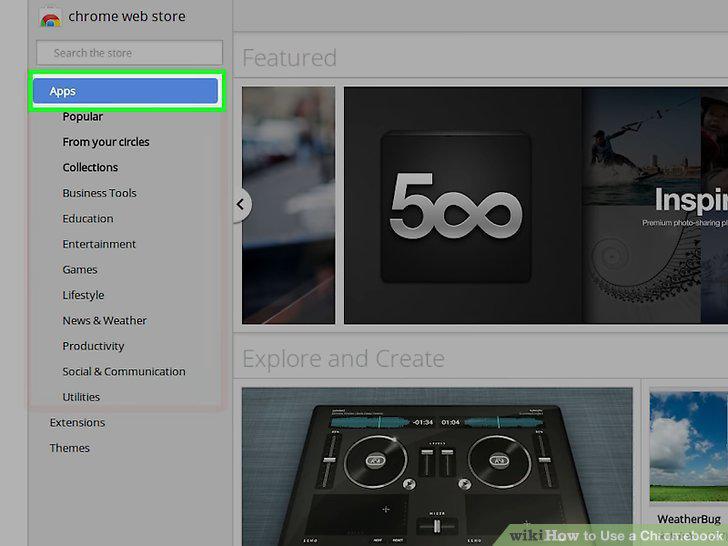Open News & Weather category
The image size is (728, 546).
104,321
